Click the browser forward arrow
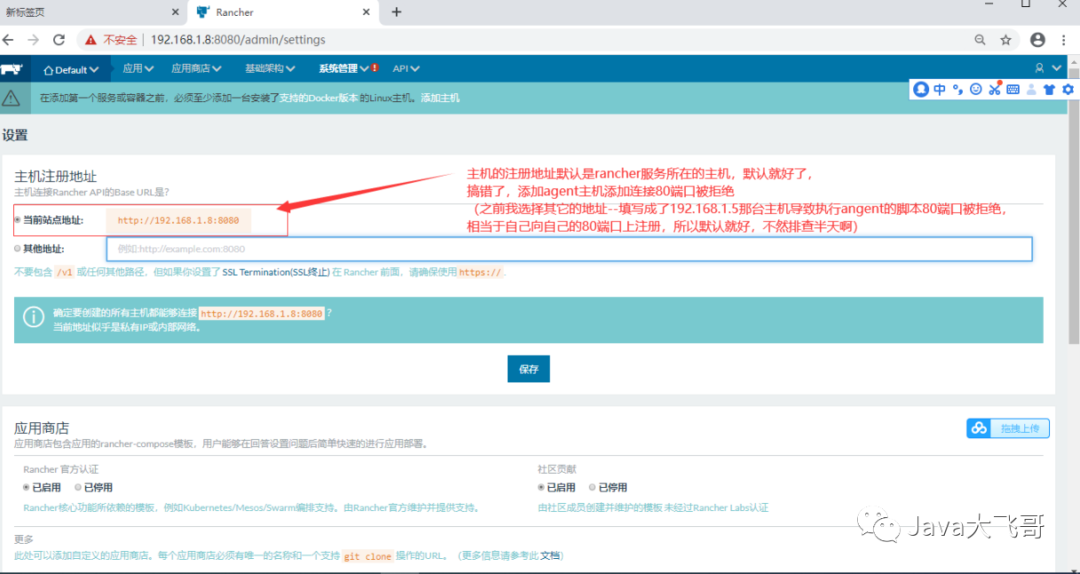 point(33,40)
